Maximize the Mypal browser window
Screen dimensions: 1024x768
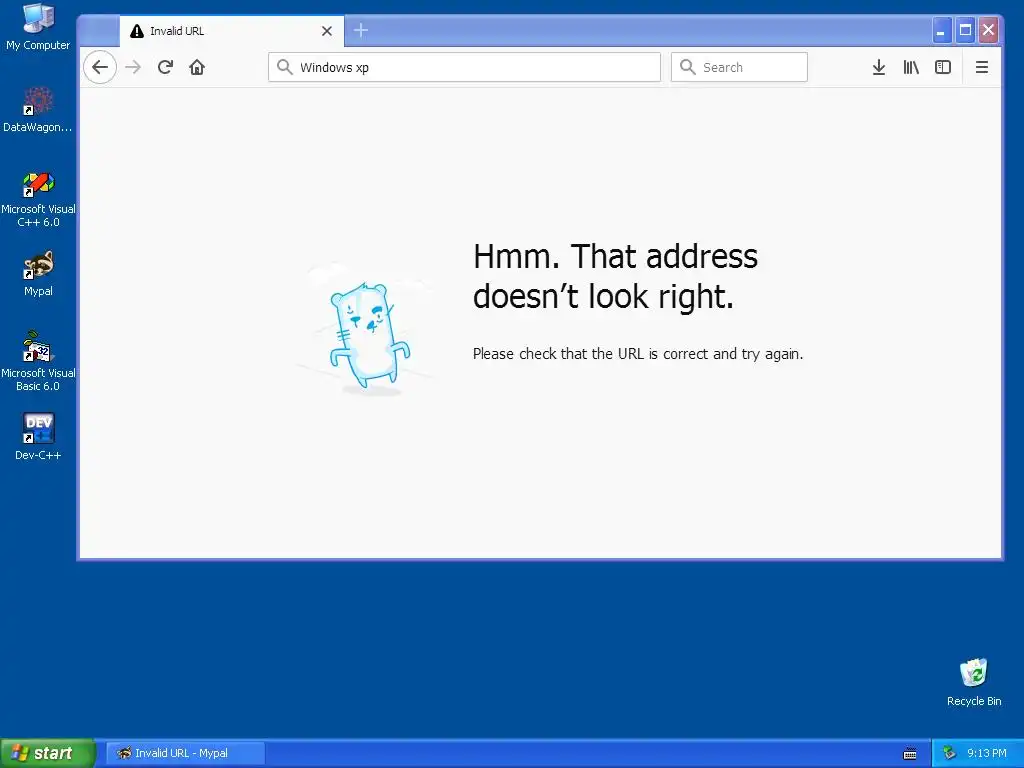click(x=965, y=30)
